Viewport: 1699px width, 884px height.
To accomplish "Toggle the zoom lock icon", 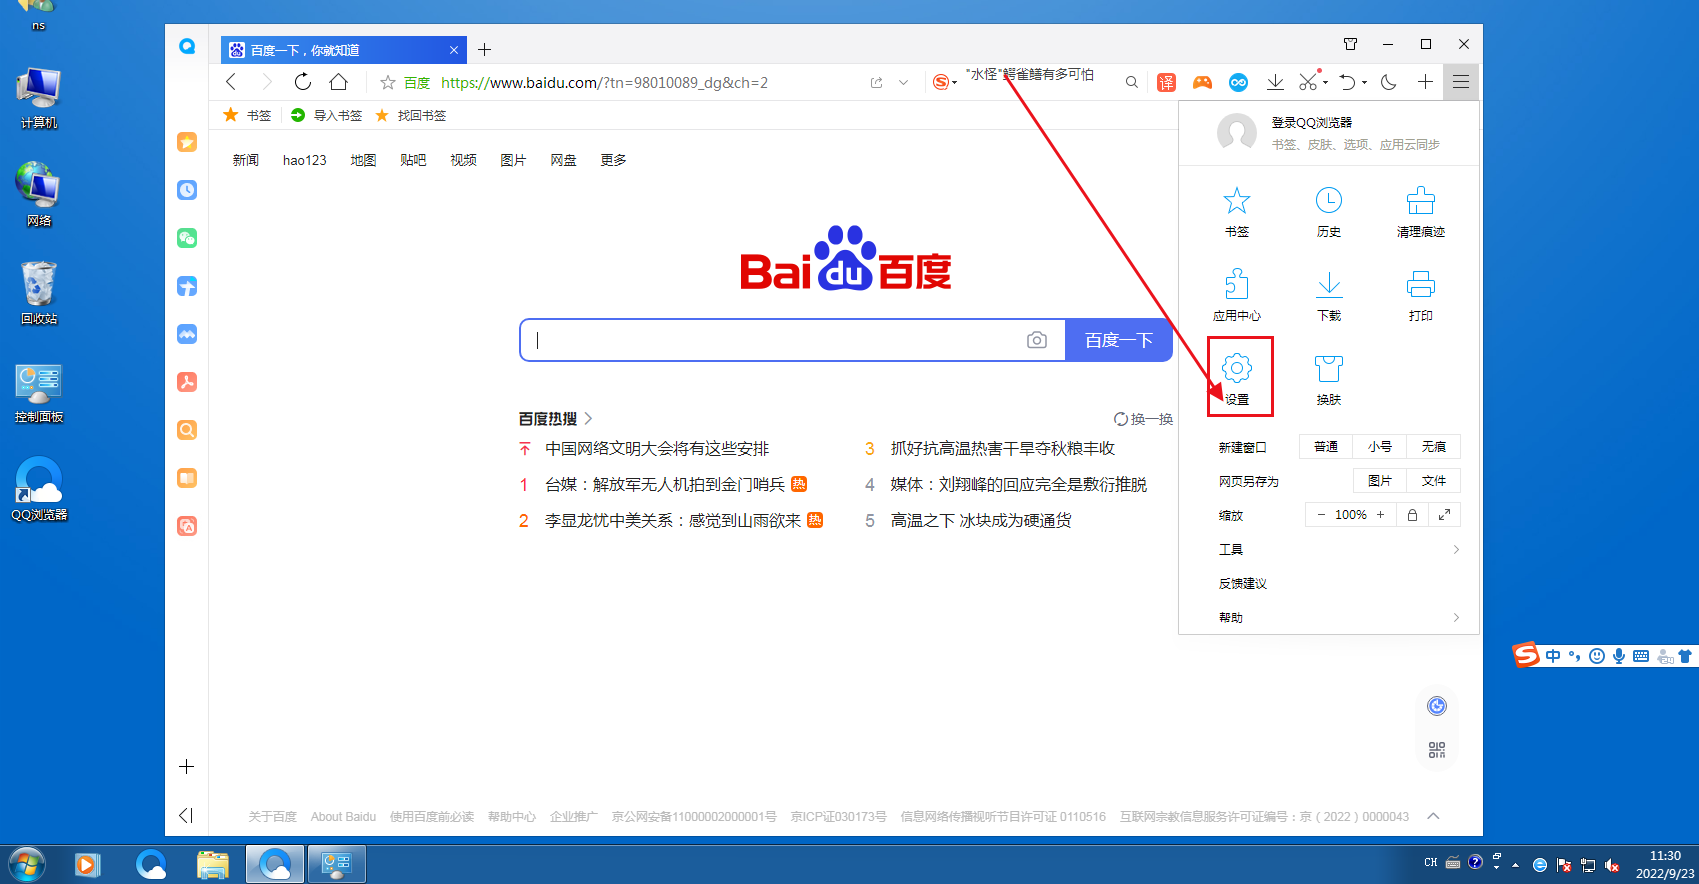I will pyautogui.click(x=1412, y=515).
